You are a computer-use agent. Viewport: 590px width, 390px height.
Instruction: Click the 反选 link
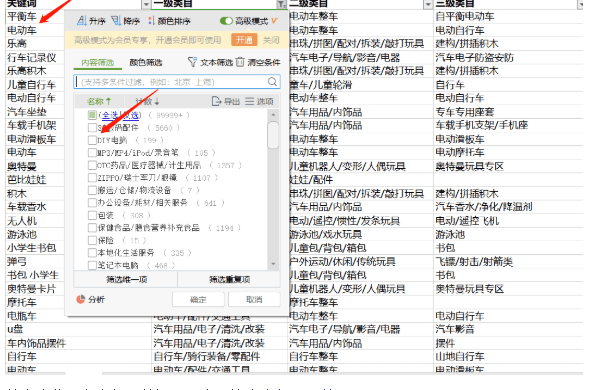tap(132, 115)
